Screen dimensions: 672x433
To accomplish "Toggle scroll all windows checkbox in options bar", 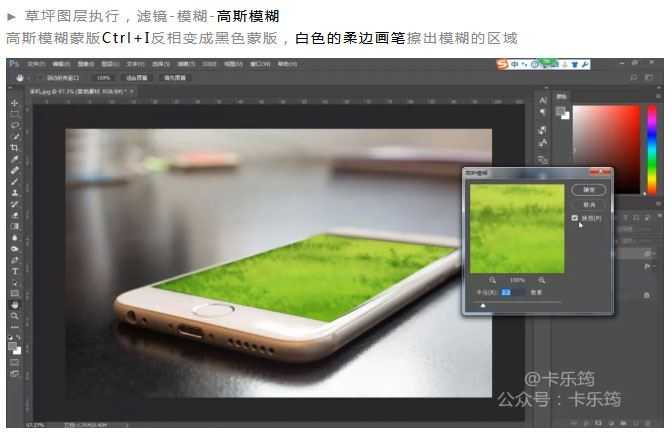I will [45, 76].
